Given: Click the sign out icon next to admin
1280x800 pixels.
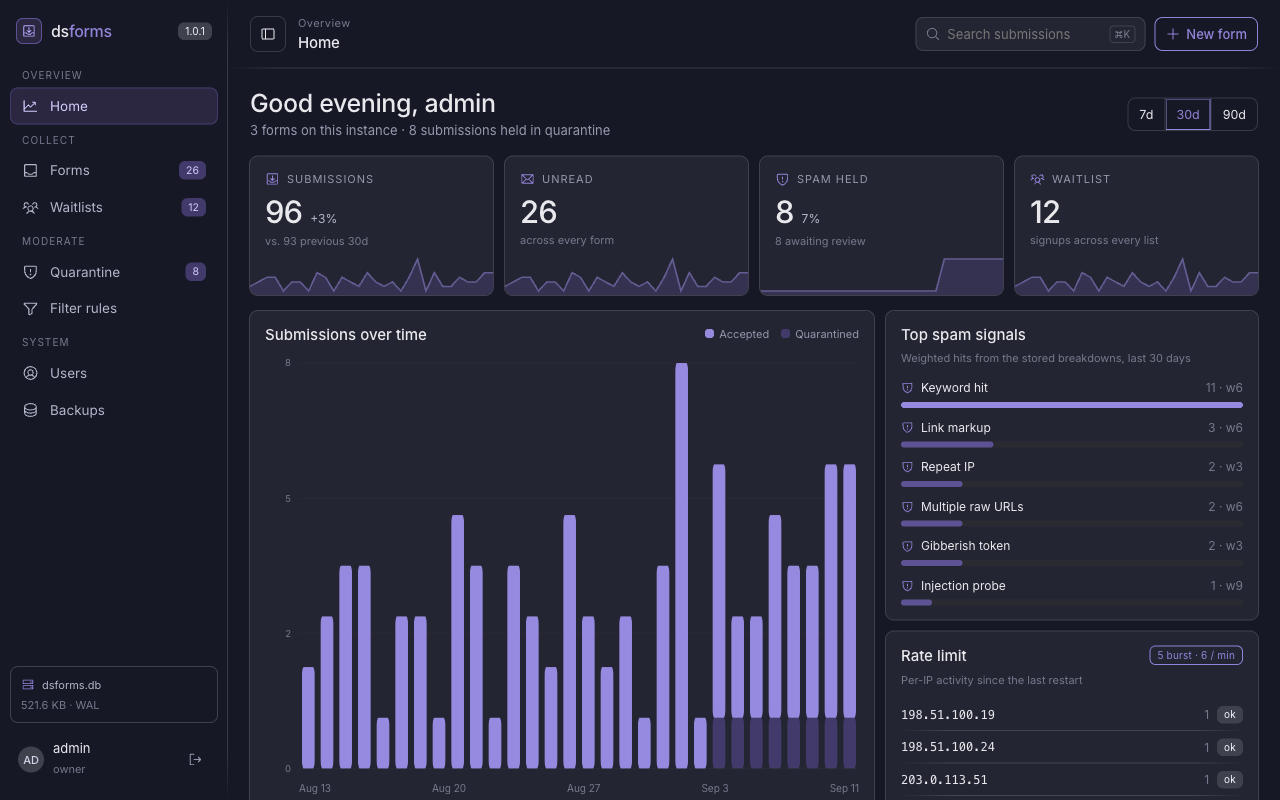Looking at the screenshot, I should (195, 759).
